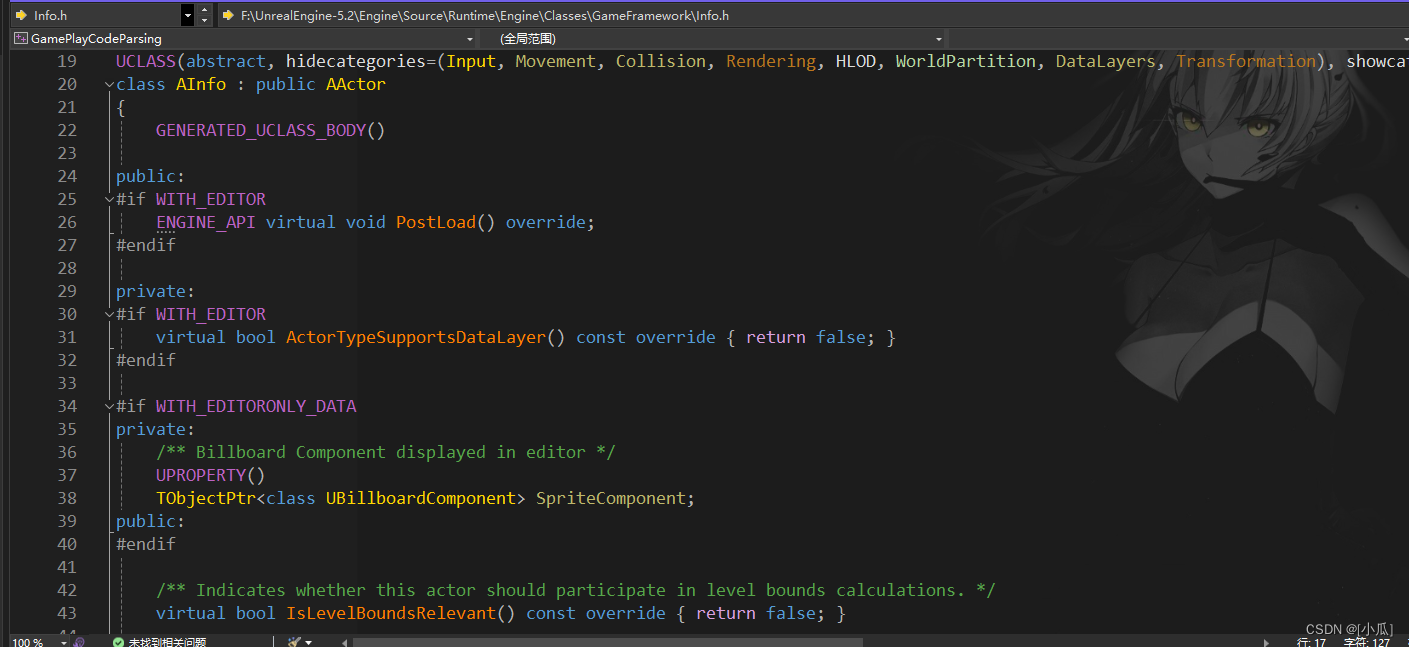This screenshot has width=1409, height=647.
Task: Click WITH_EDITORONLY_DATA on line 34
Action: point(256,406)
